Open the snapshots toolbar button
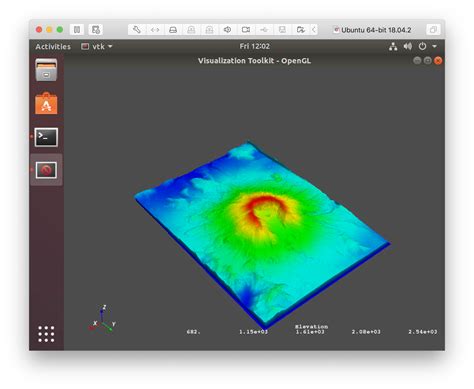Viewport: 474px width, 389px height. point(96,30)
